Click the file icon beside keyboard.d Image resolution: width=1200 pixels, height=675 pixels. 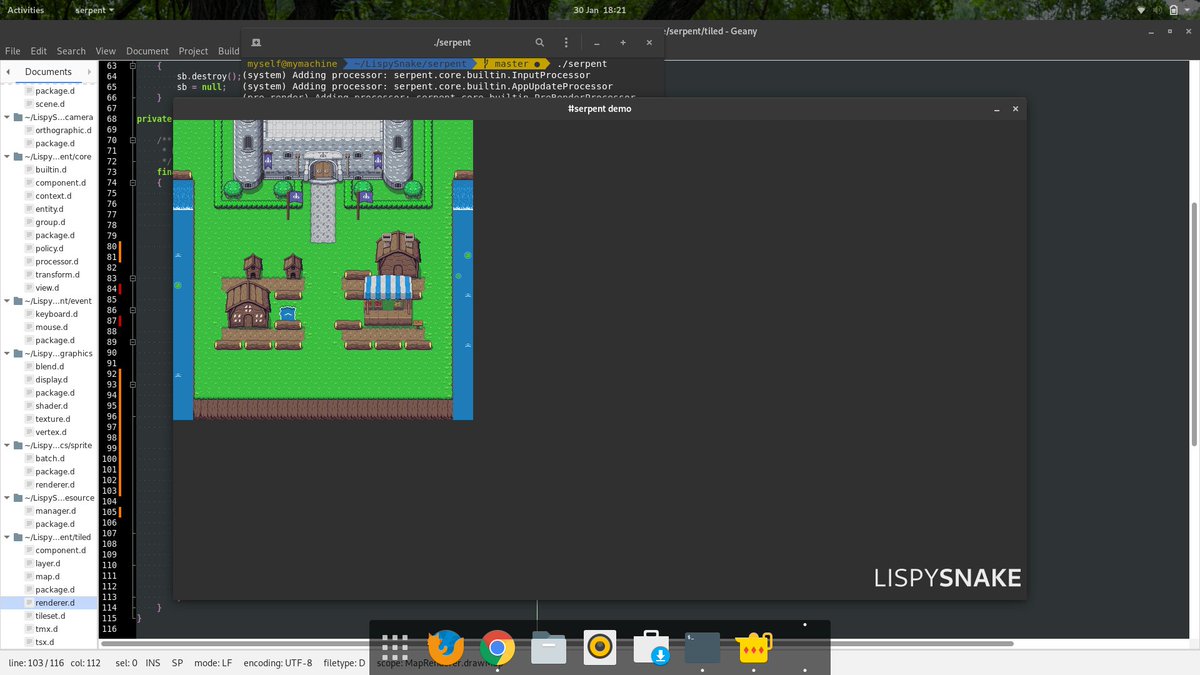[27, 314]
